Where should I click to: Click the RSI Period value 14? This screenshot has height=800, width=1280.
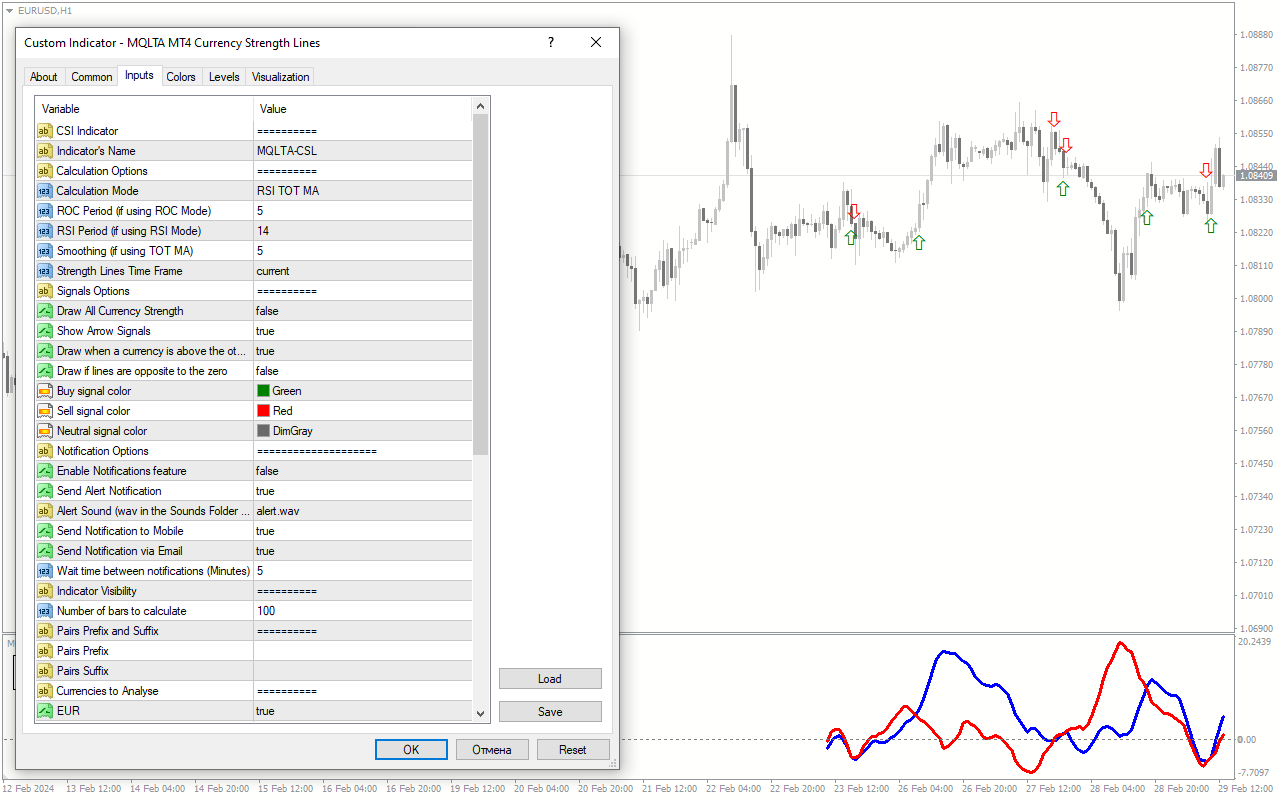[362, 231]
